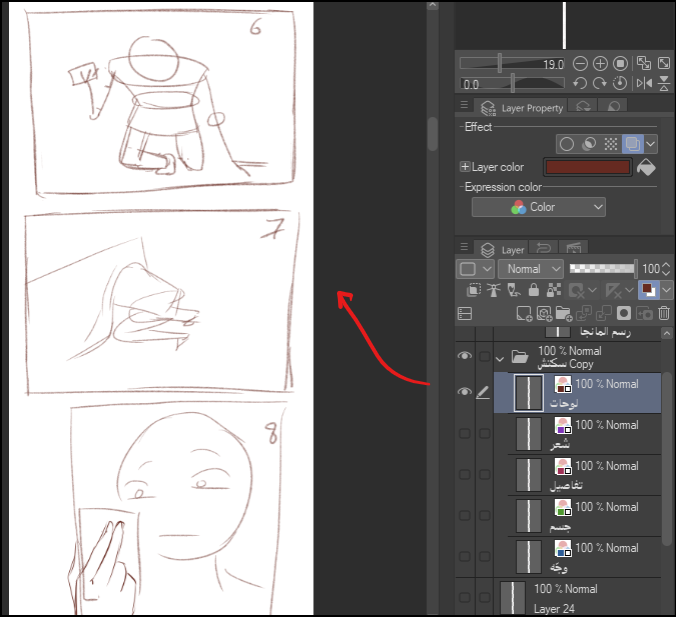Open the Layer Property panel menu

464,105
